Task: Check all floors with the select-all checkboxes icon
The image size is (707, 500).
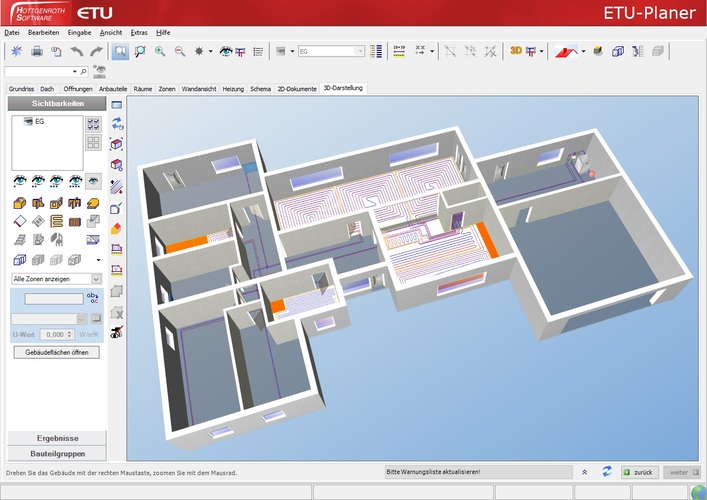Action: click(94, 123)
